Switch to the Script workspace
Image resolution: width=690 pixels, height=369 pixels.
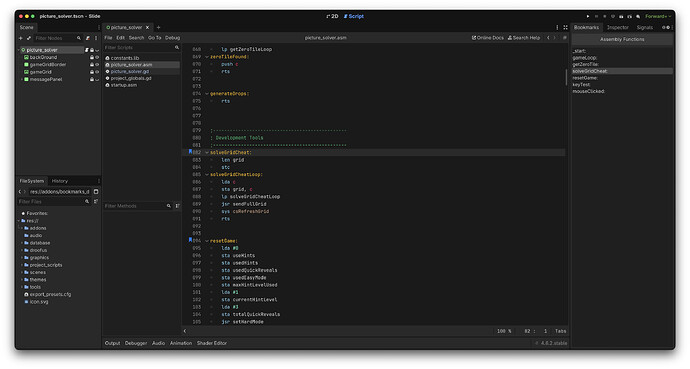(x=354, y=16)
